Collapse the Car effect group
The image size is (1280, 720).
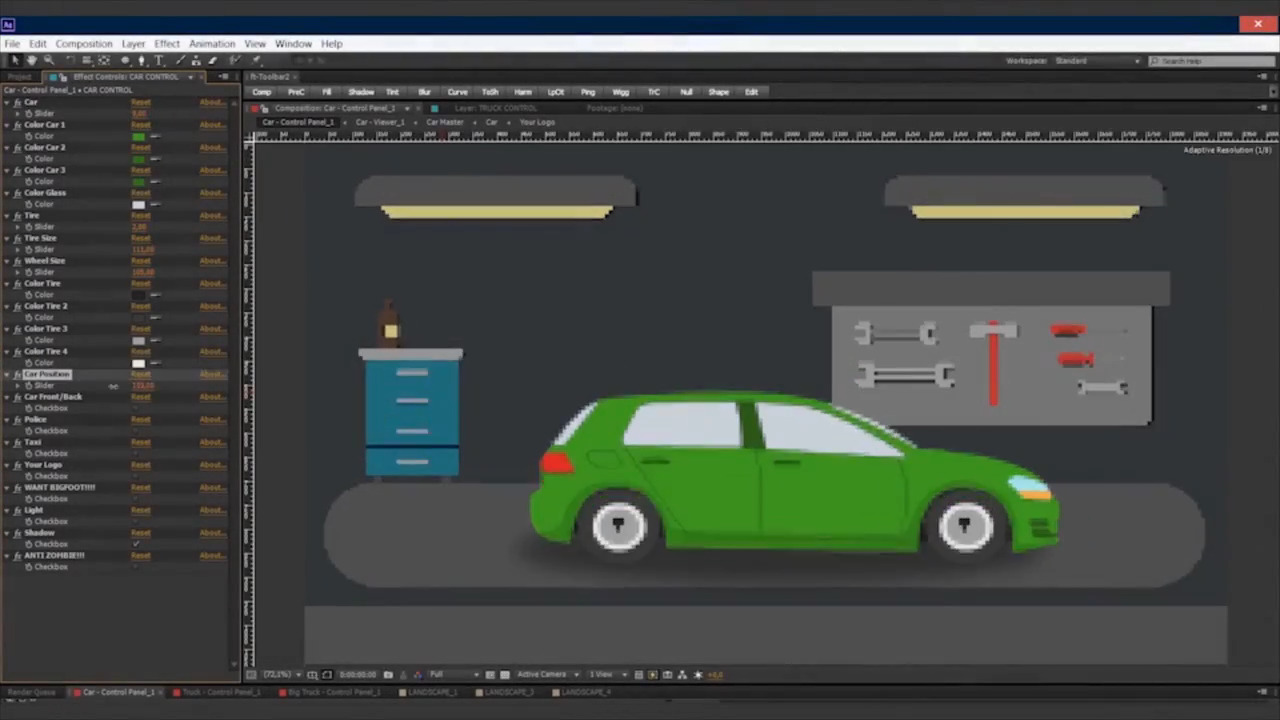pos(6,102)
